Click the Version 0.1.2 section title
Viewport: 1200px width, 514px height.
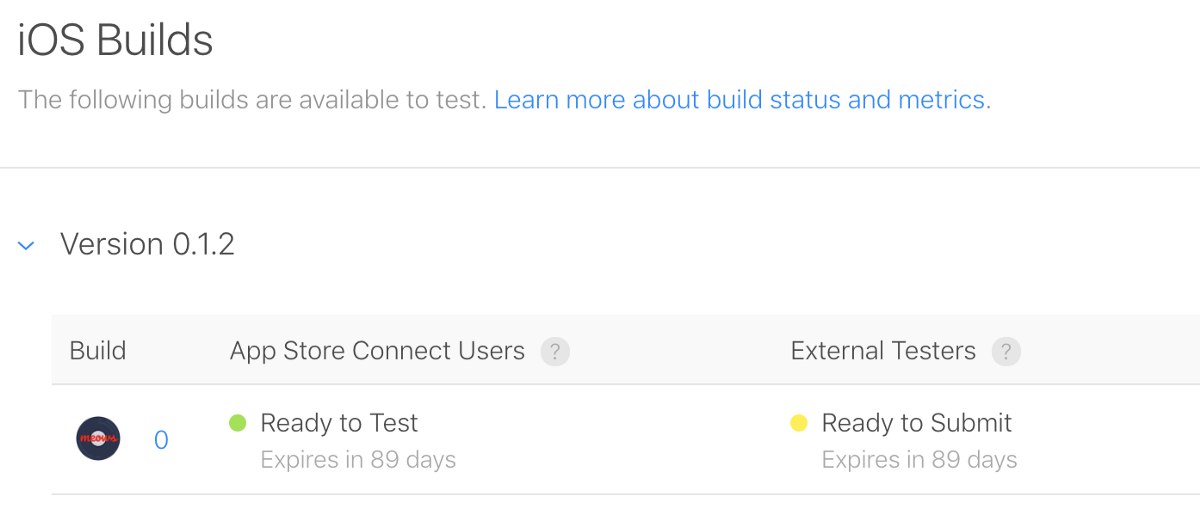click(x=147, y=244)
